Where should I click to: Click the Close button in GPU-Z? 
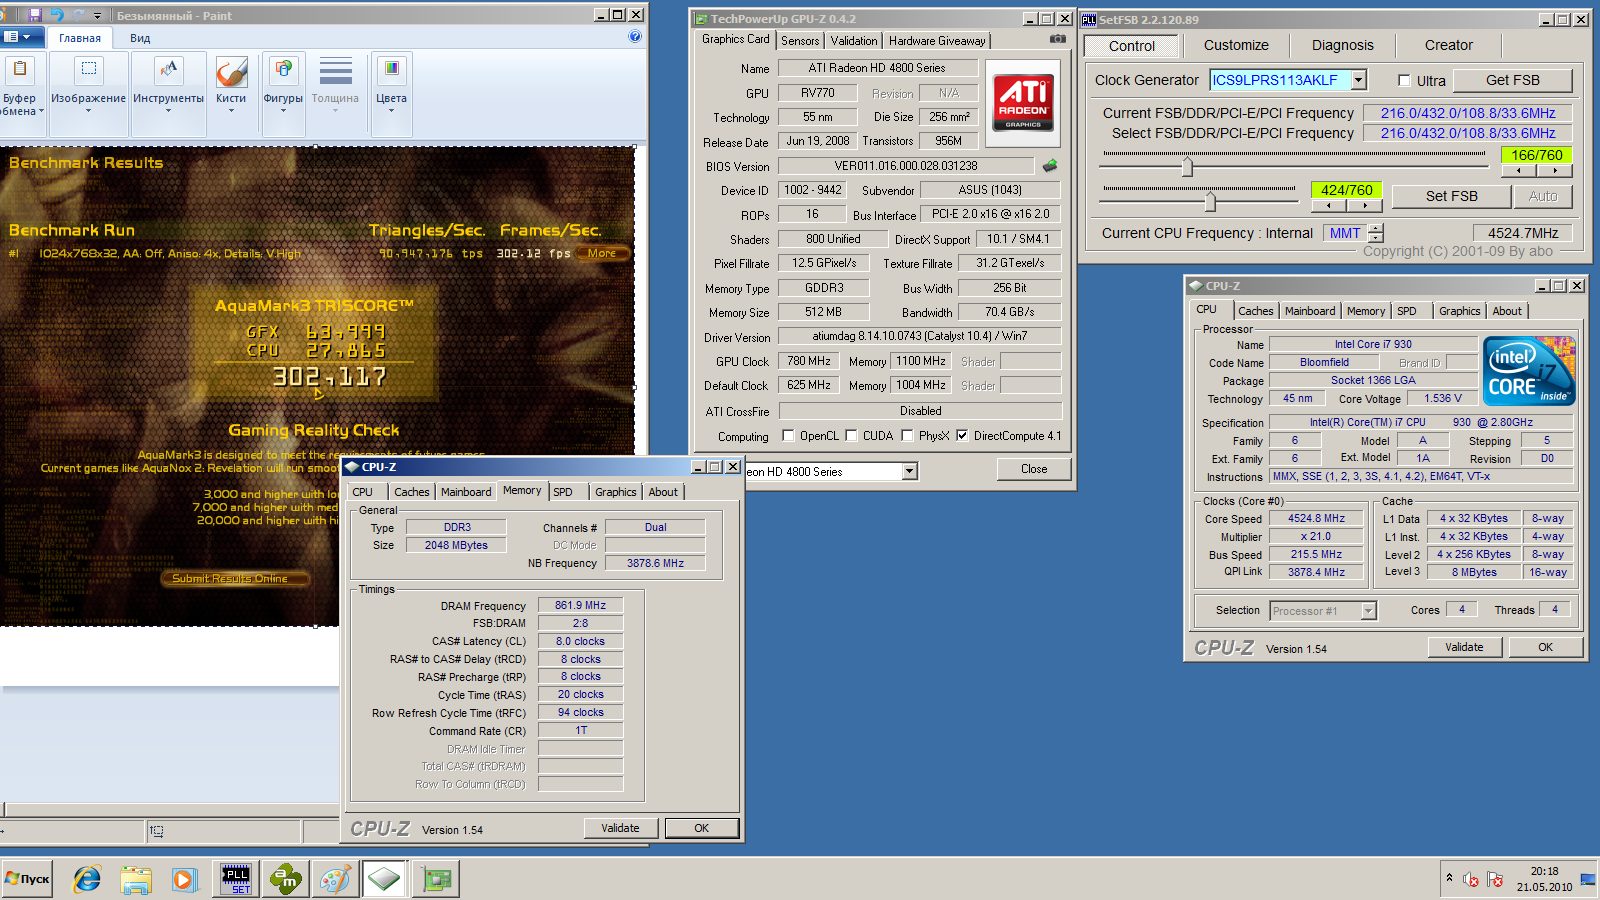[x=1034, y=469]
